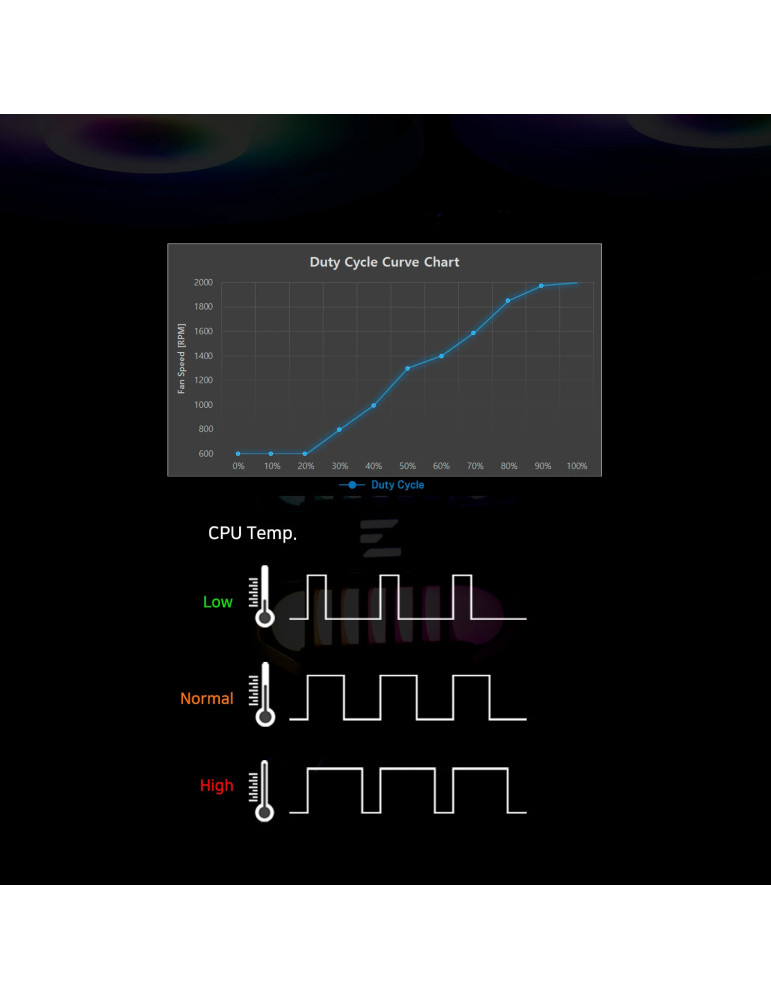This screenshot has height=1000, width=771.
Task: Click the Duty Cycle Curve Chart title
Action: point(384,262)
